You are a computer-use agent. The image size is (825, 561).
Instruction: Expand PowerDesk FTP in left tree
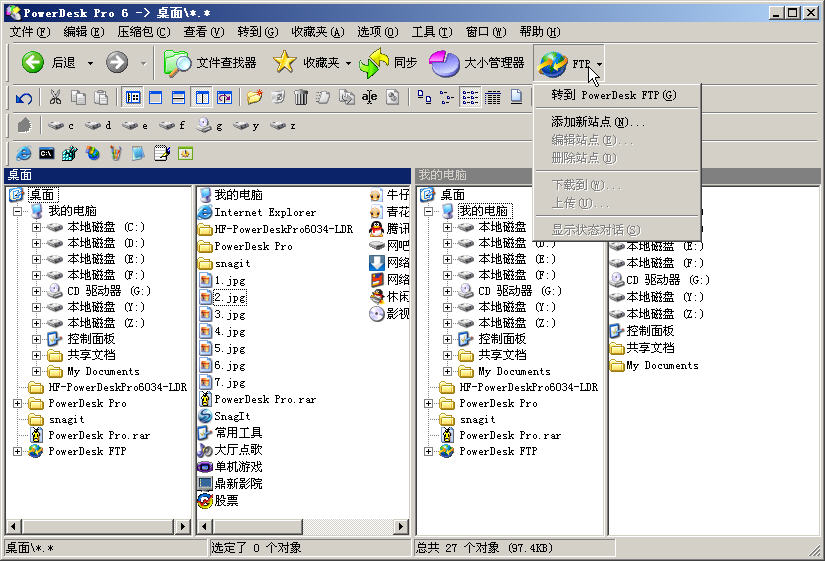17,452
